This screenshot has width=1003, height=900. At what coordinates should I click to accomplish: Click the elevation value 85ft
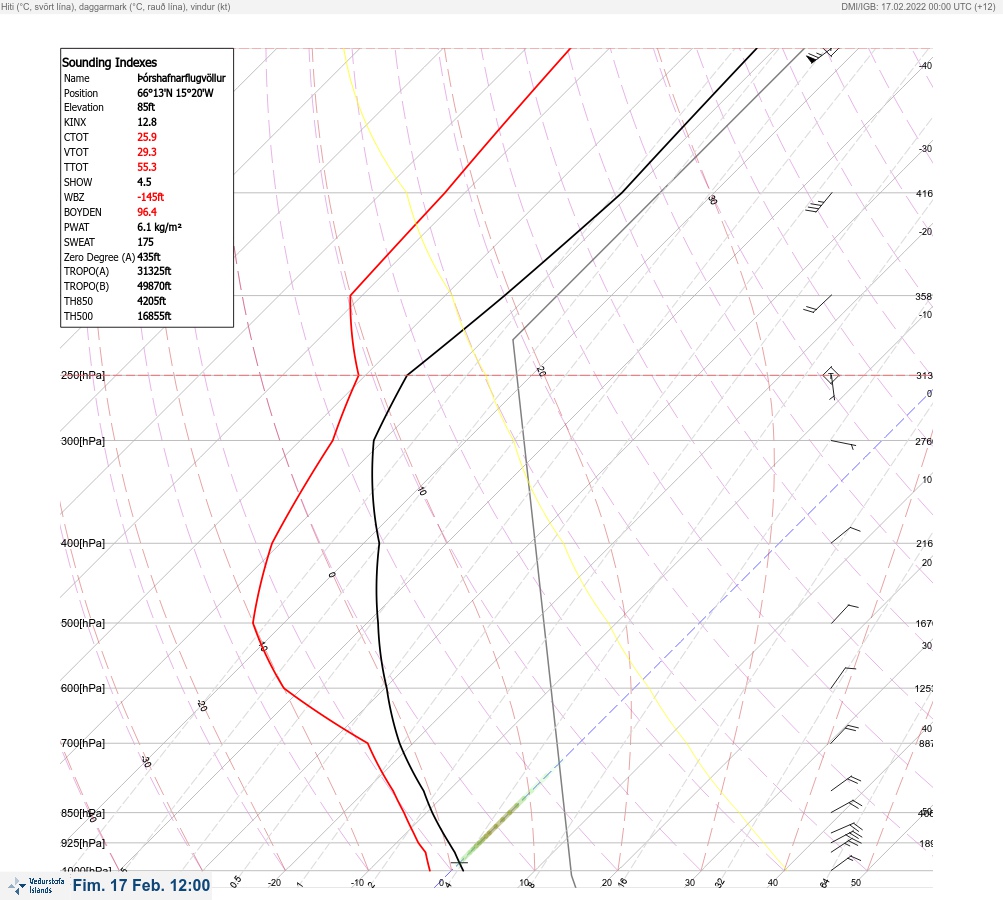point(146,107)
